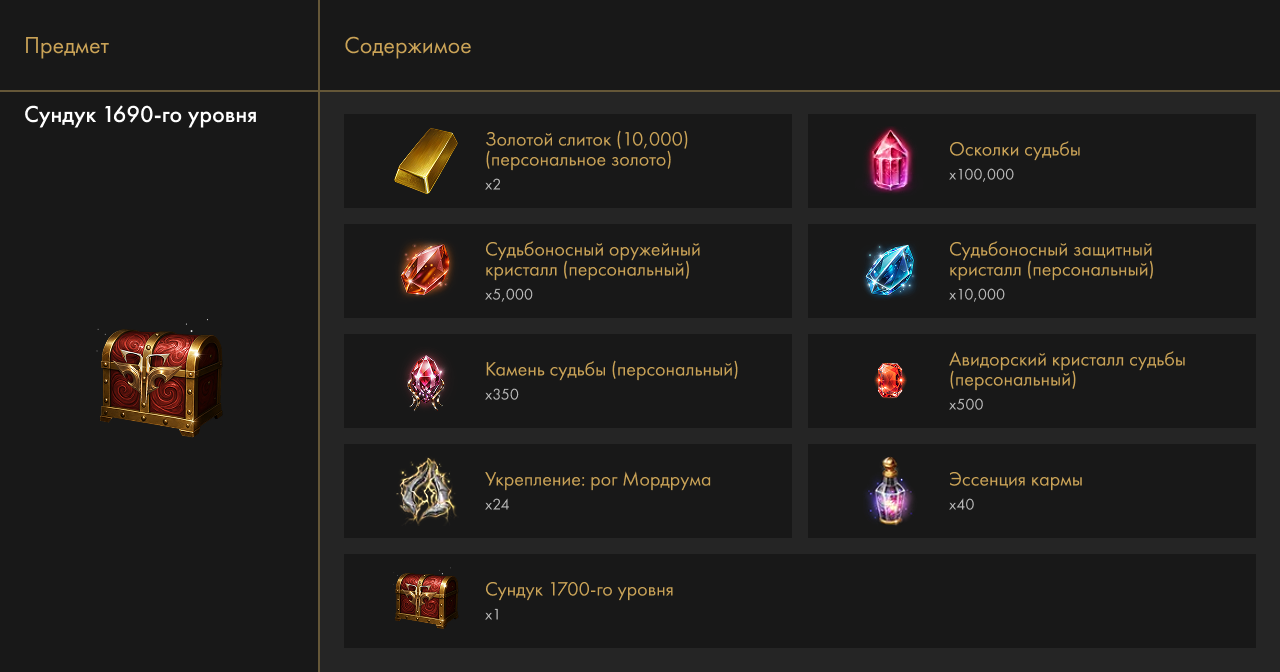This screenshot has width=1280, height=672.
Task: Click the рог Мордрума reinforcement icon
Action: (x=426, y=491)
